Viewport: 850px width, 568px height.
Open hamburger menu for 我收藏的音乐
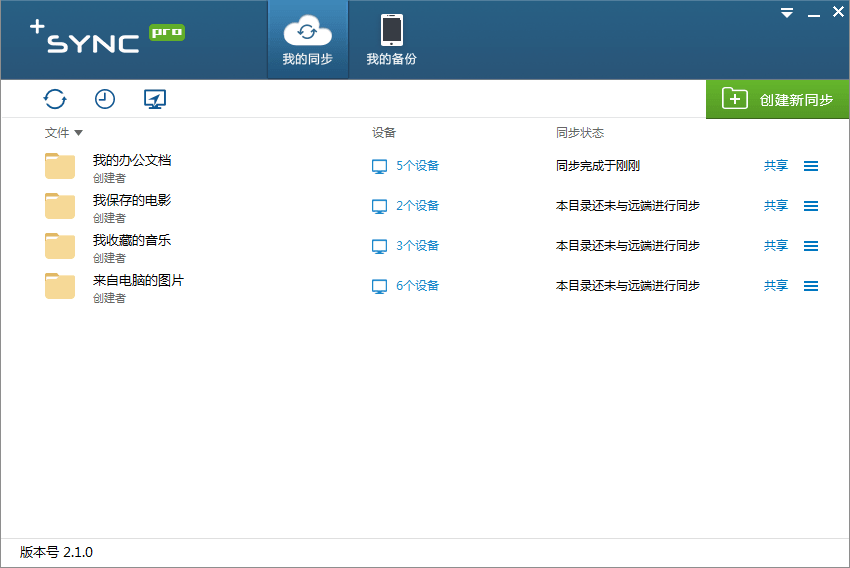click(x=811, y=246)
